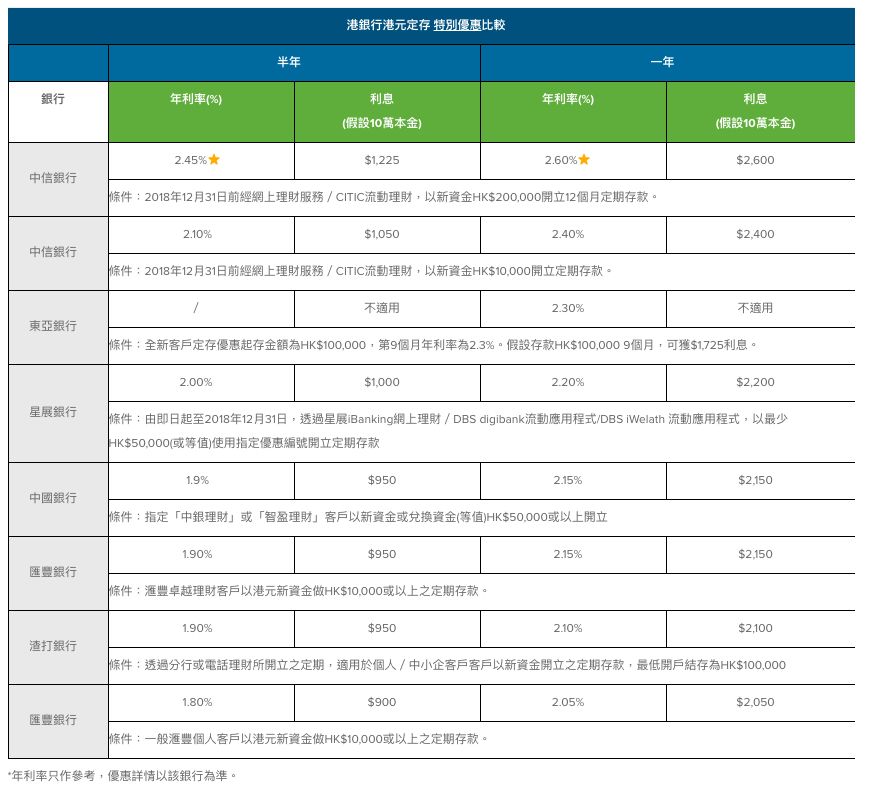Select the $2,150 interest cell of 中國銀行
Screen dimensions: 876x786
pyautogui.click(x=760, y=481)
